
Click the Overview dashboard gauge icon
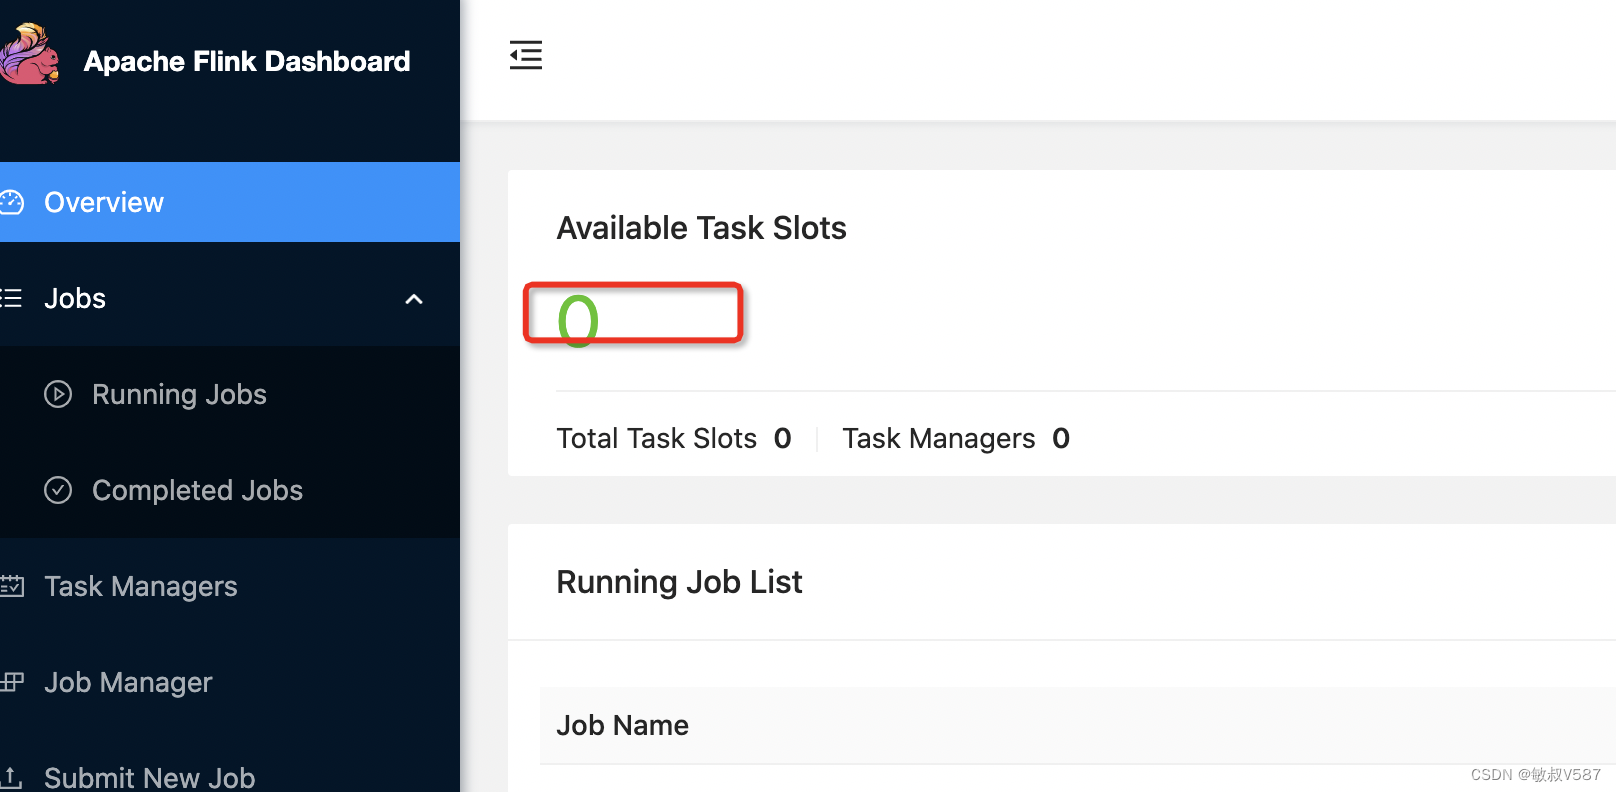point(12,202)
